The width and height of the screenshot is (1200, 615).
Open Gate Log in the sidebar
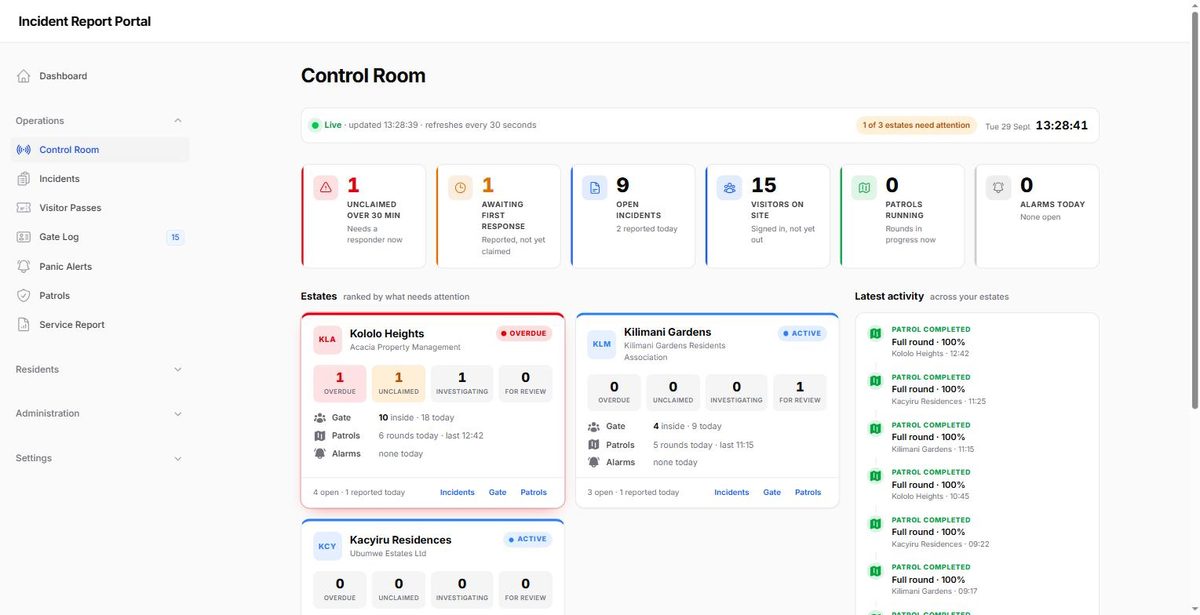coord(100,237)
